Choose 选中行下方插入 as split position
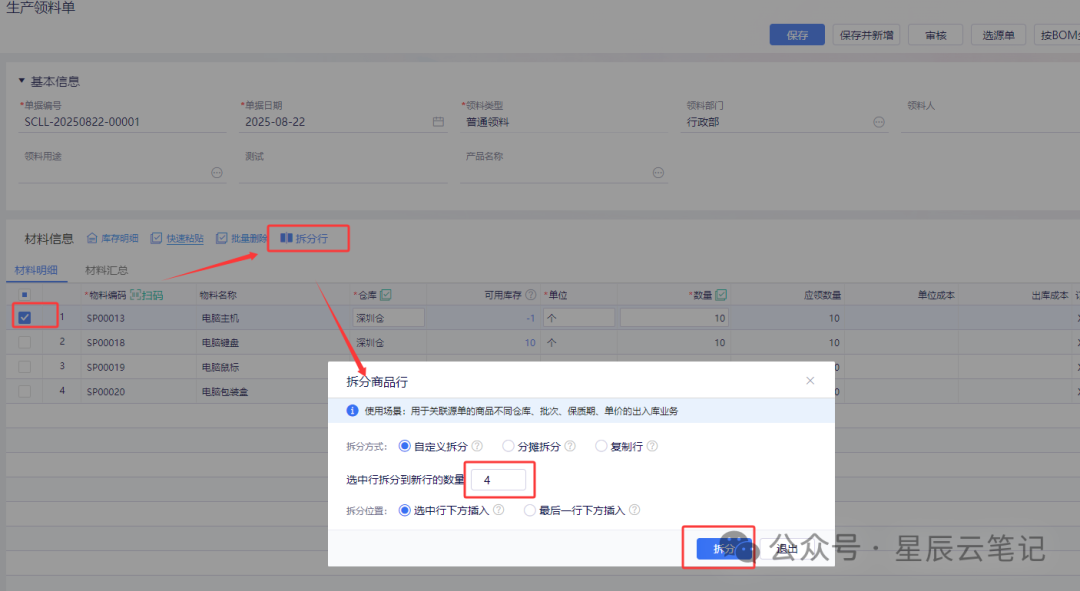Viewport: 1080px width, 591px height. [x=405, y=510]
